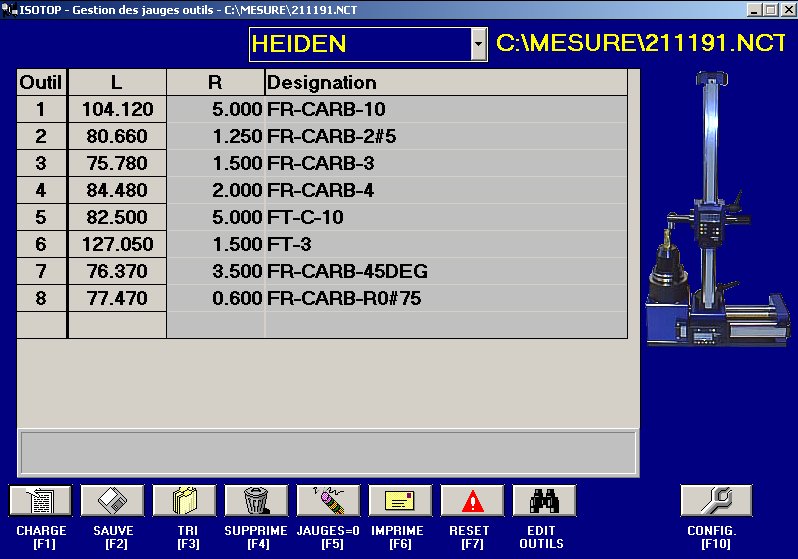Click radius value 0.600
The height and width of the screenshot is (559, 798).
pyautogui.click(x=216, y=298)
